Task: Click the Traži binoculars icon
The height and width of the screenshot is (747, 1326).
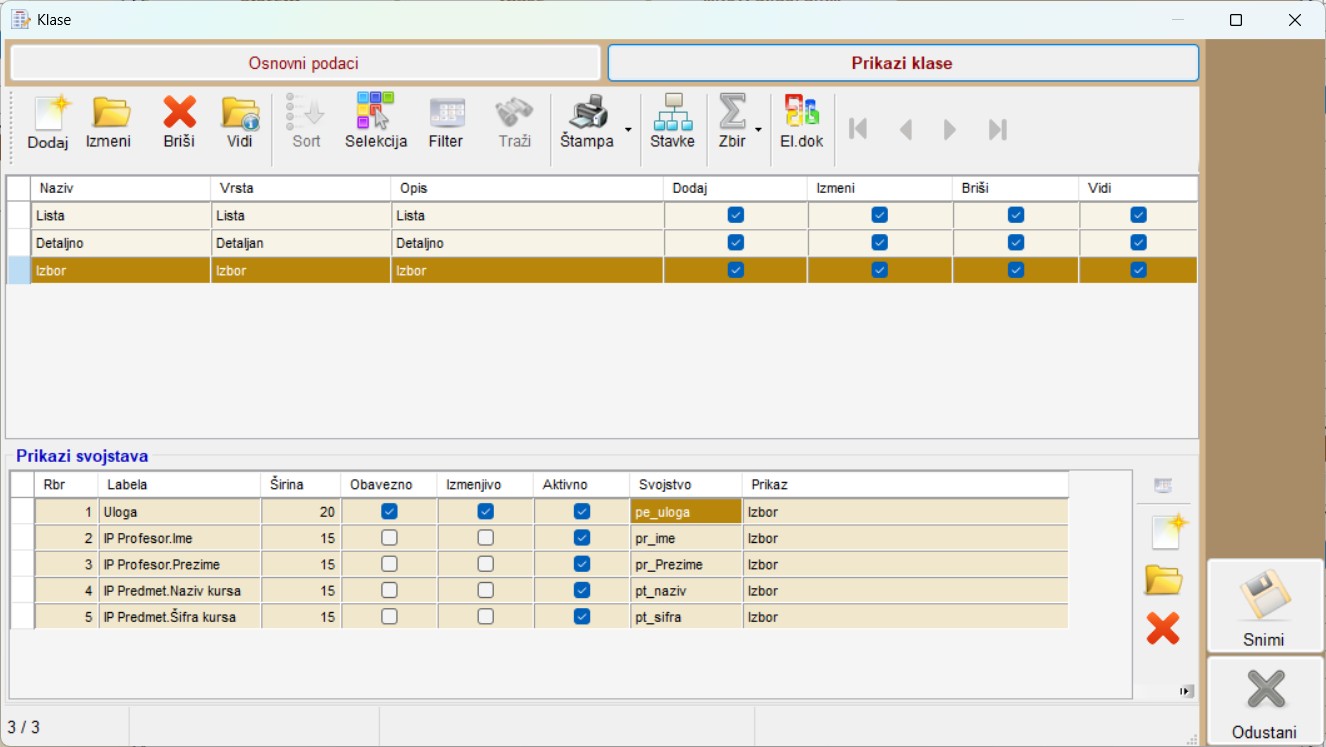Action: pyautogui.click(x=515, y=111)
